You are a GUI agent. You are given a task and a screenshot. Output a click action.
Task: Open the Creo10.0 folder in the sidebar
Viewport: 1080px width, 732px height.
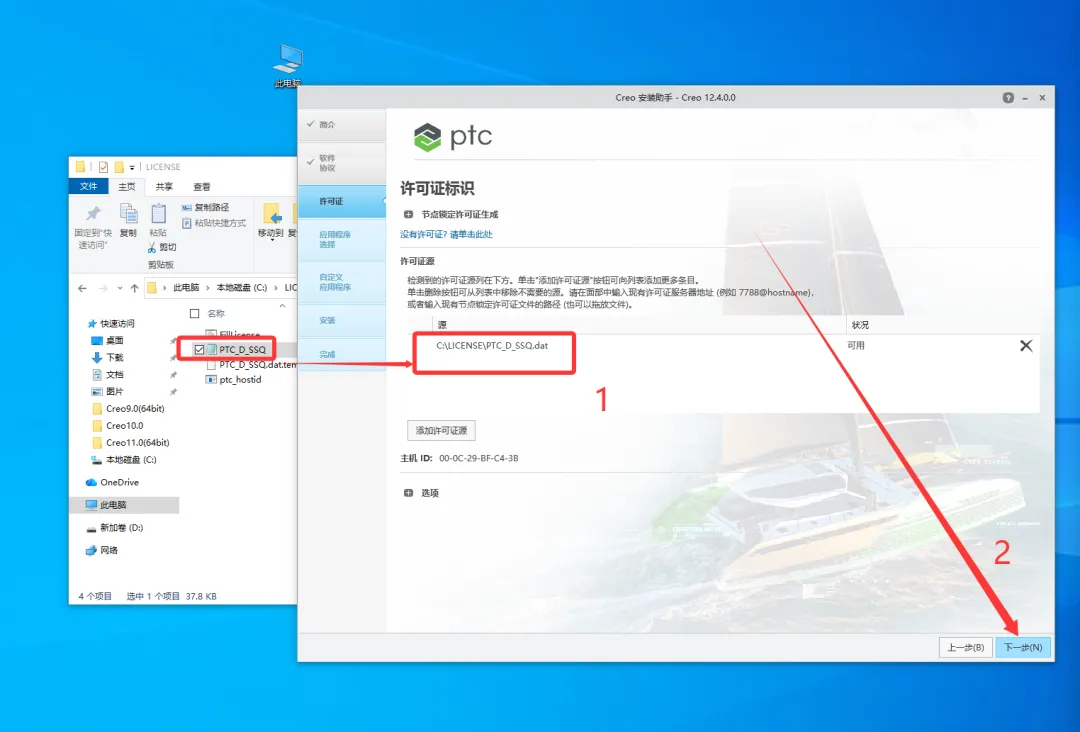click(x=125, y=426)
